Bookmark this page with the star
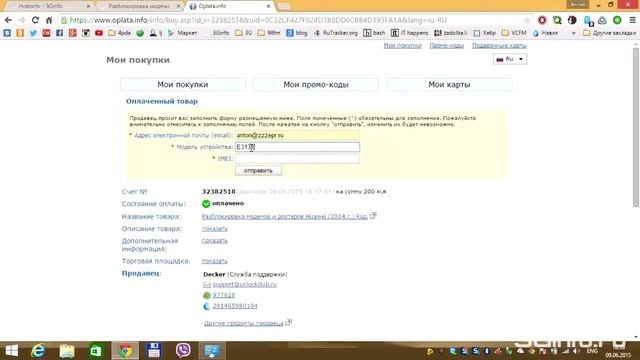Screen dimensions: 640x360 click(527, 20)
